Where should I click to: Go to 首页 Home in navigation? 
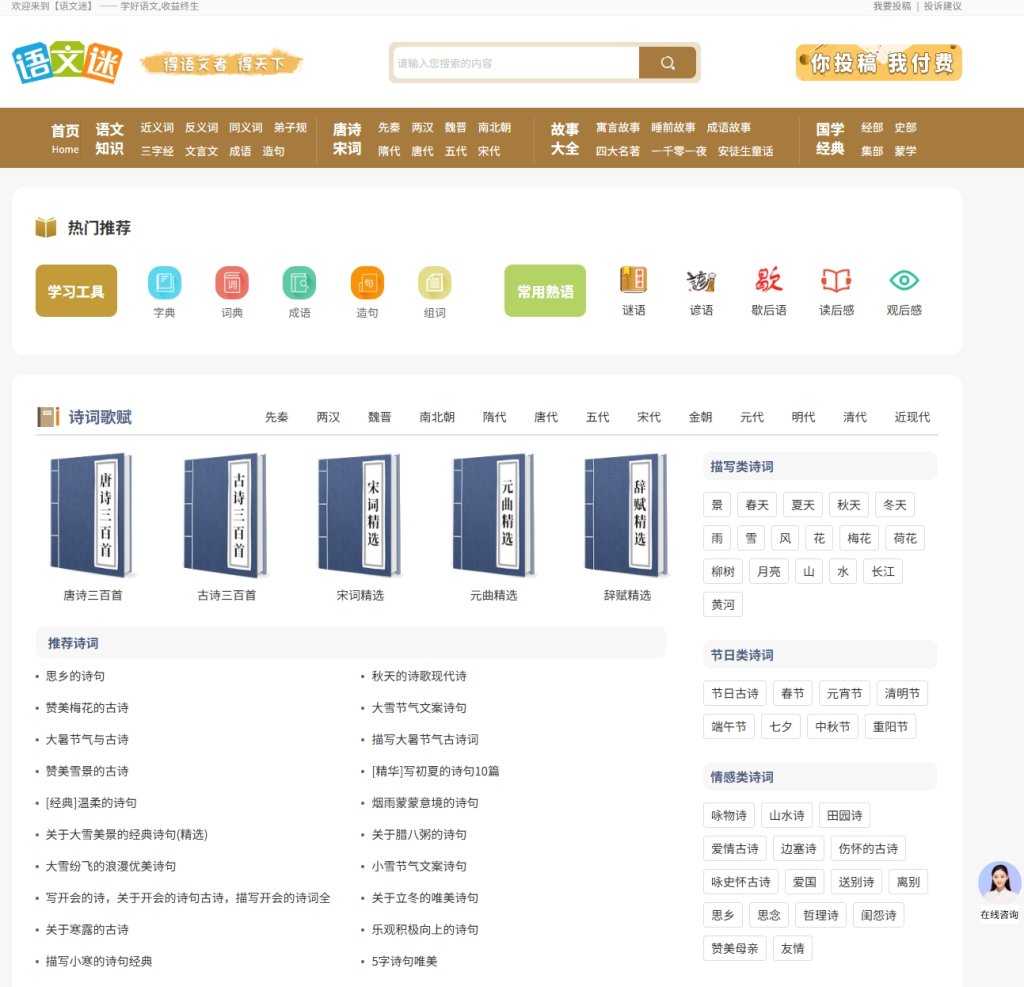[x=65, y=138]
